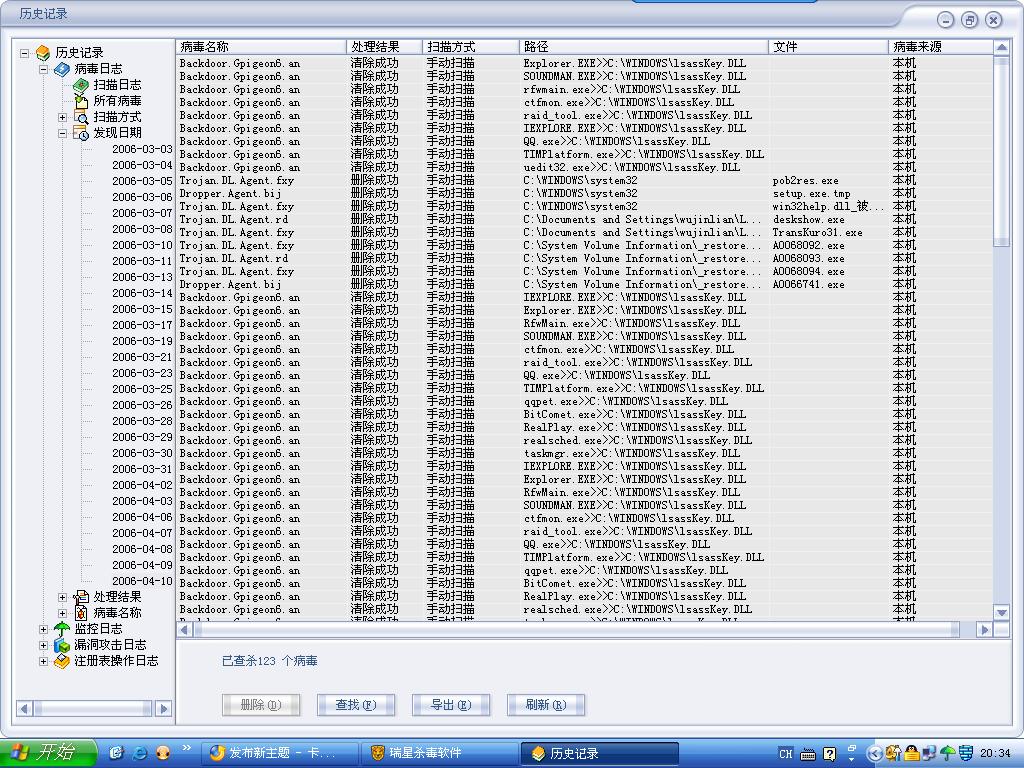Sort by 文件 column header
Image resolution: width=1024 pixels, height=768 pixels.
828,46
